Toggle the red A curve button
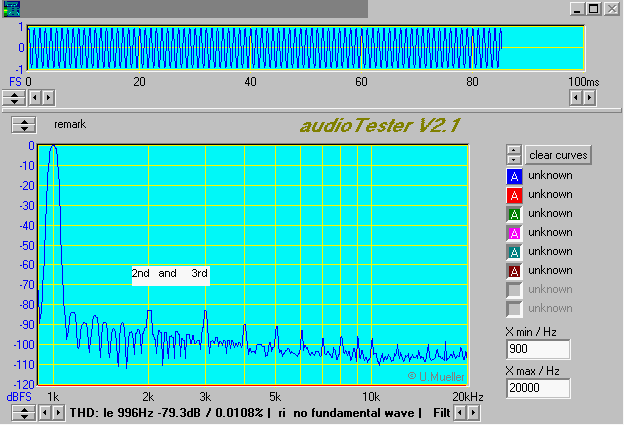The width and height of the screenshot is (624, 425). (514, 195)
